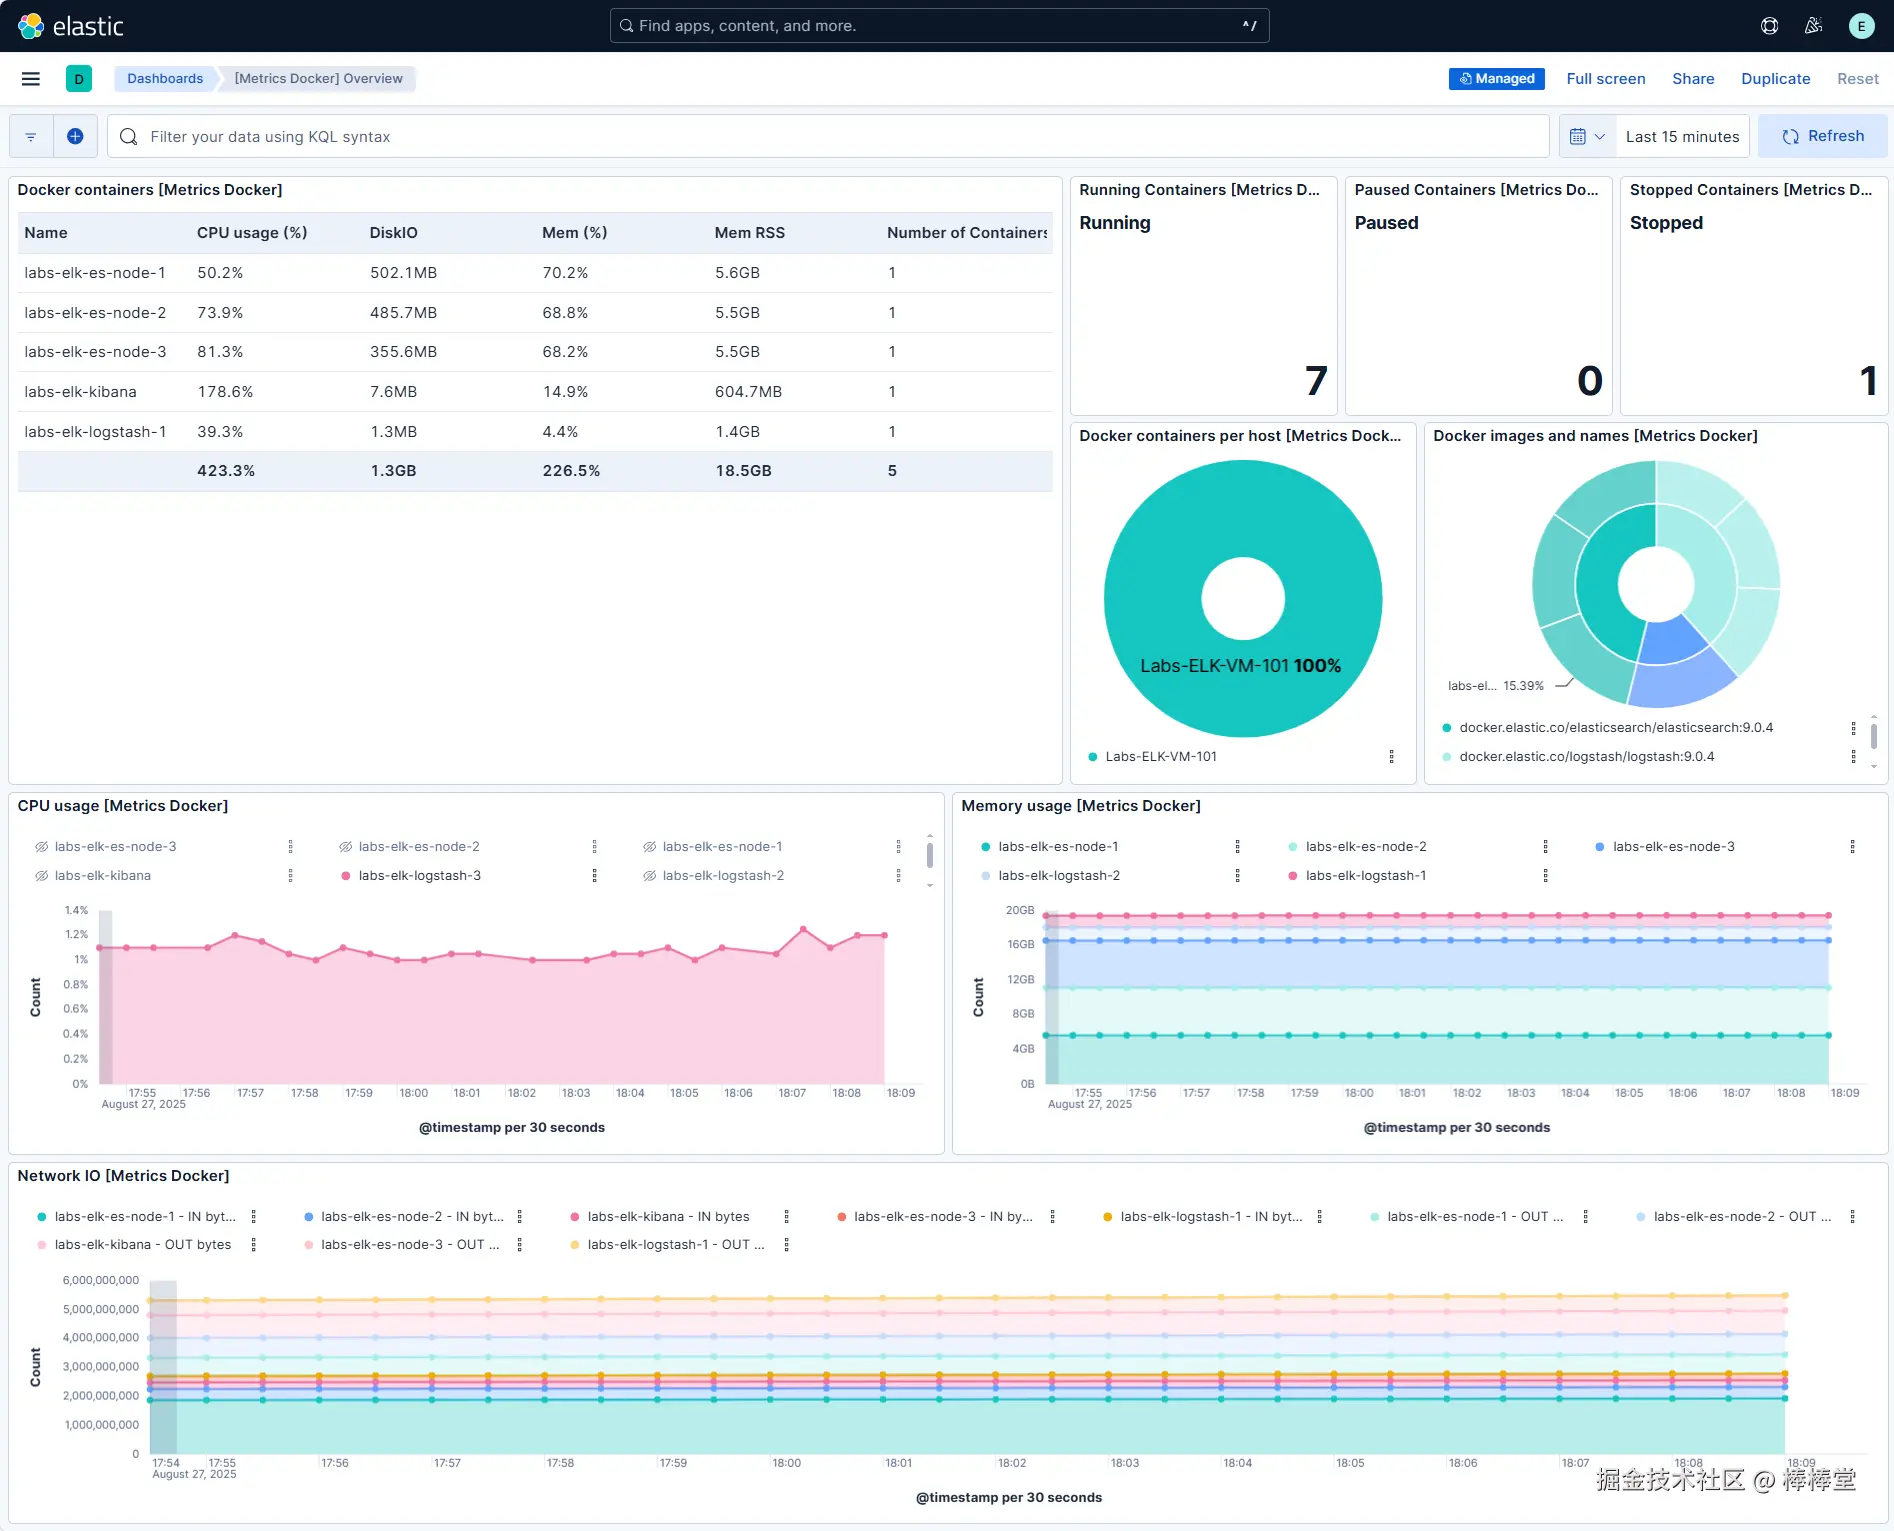Open the user avatar E menu
This screenshot has width=1894, height=1531.
pos(1861,26)
